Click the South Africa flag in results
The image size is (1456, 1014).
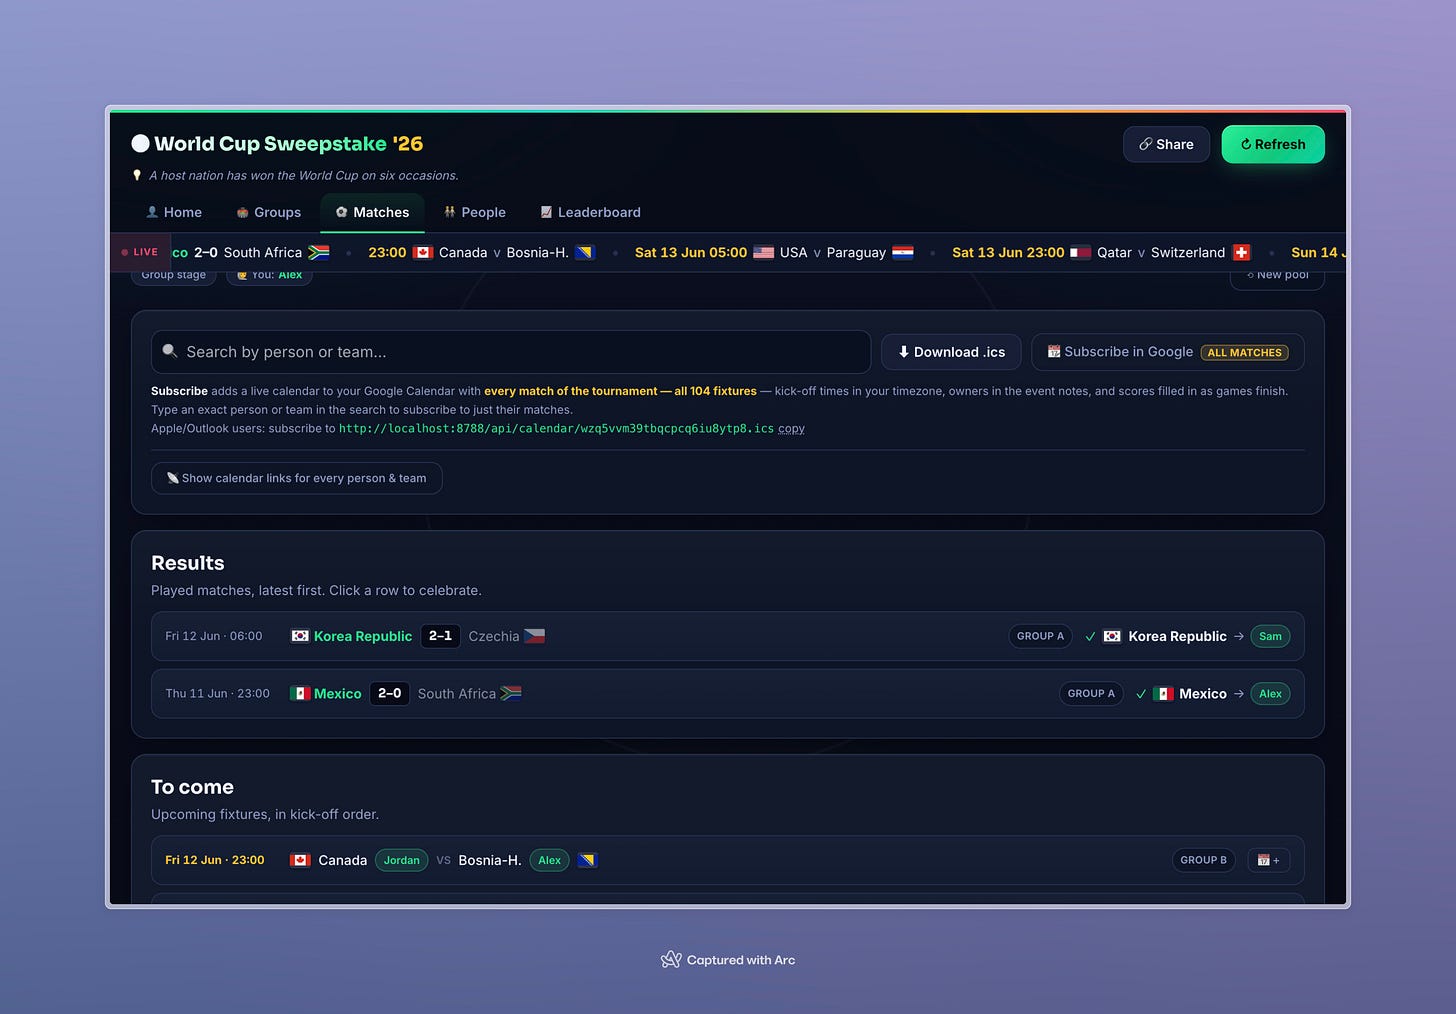511,693
